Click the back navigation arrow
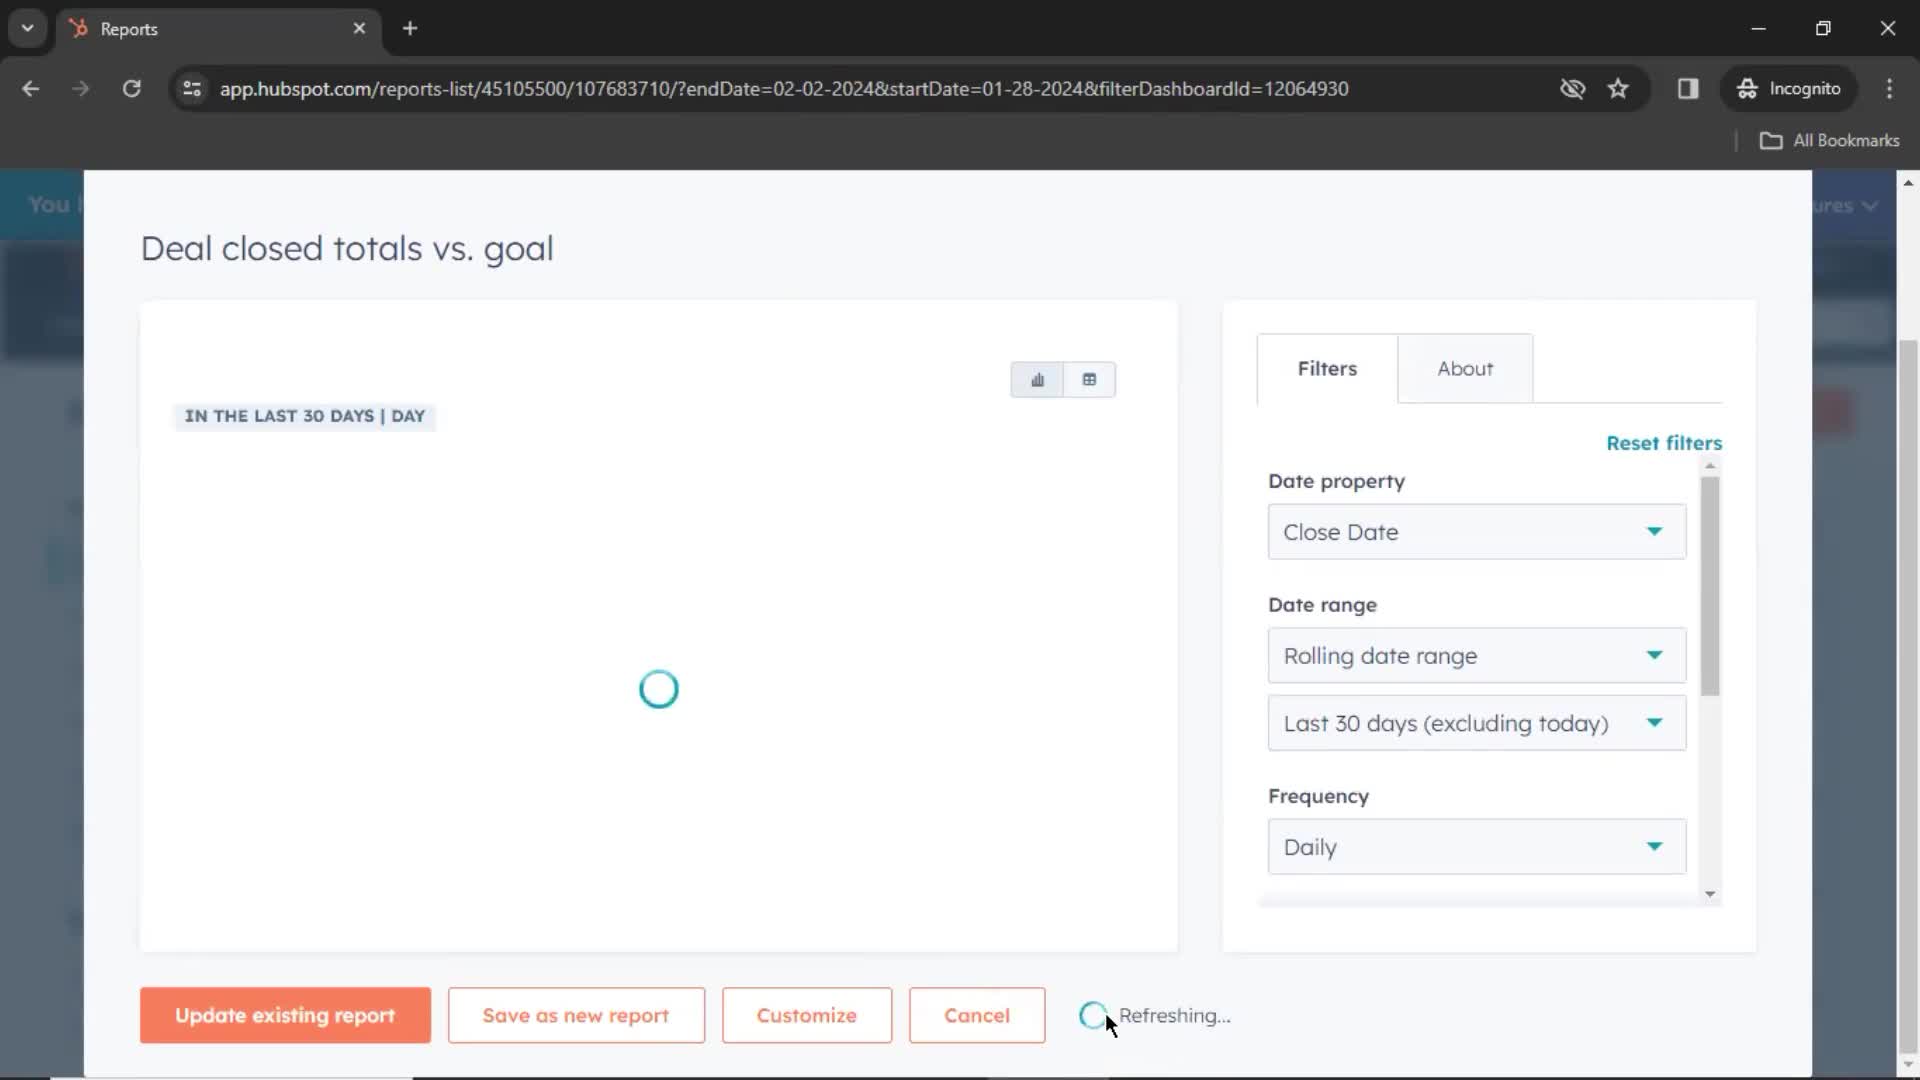The width and height of the screenshot is (1920, 1080). click(x=32, y=88)
